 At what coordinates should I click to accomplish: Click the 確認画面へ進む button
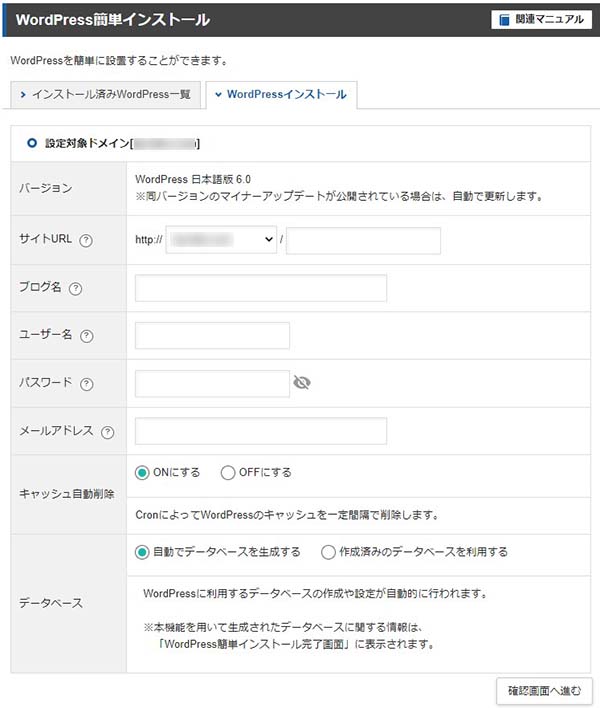(x=544, y=691)
